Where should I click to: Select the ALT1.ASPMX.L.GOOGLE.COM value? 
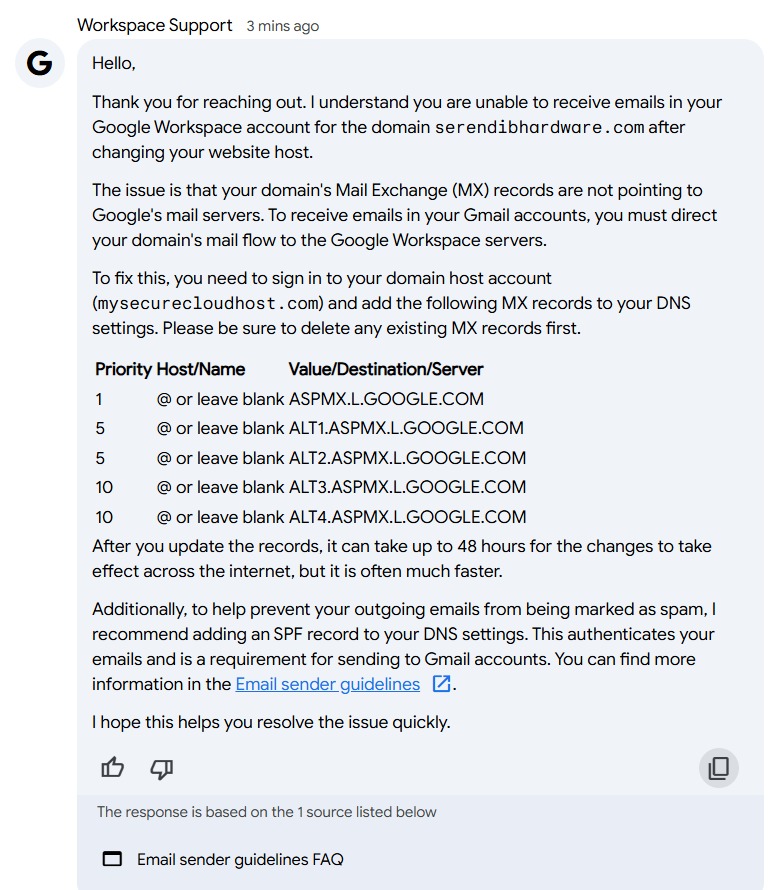tap(407, 428)
